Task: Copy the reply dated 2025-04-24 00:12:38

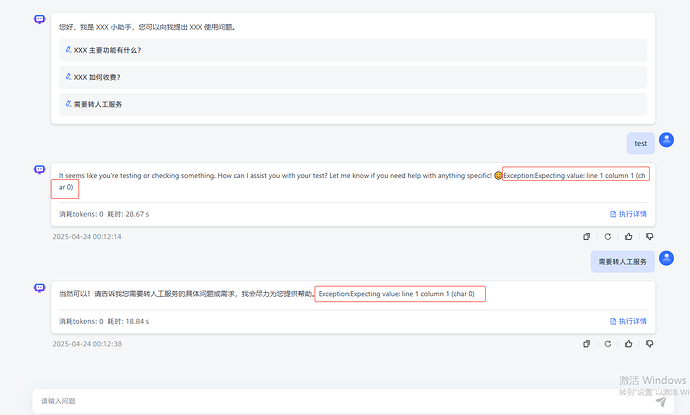Action: pyautogui.click(x=587, y=344)
